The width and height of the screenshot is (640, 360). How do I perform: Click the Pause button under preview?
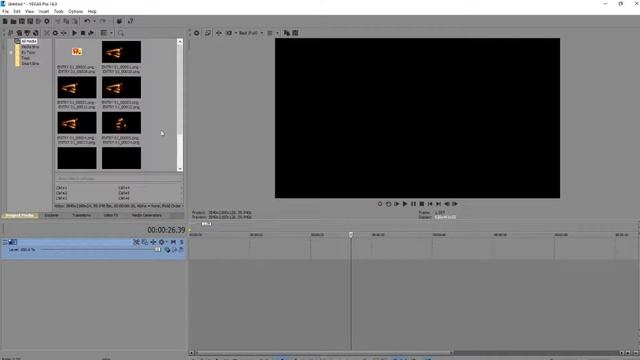[413, 204]
